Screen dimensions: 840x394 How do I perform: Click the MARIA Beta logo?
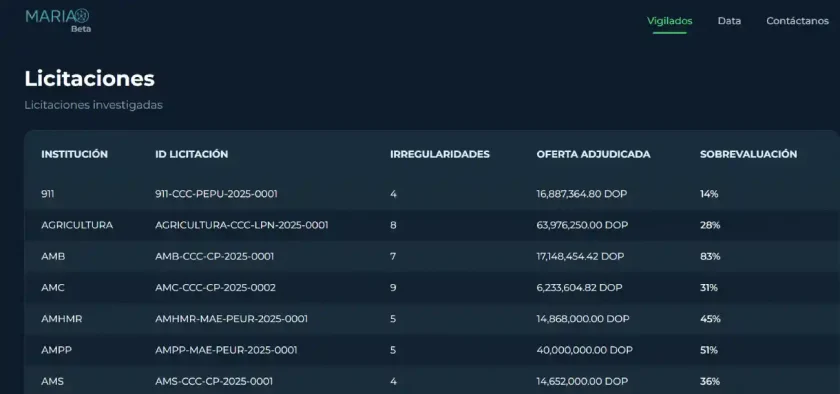pyautogui.click(x=58, y=20)
